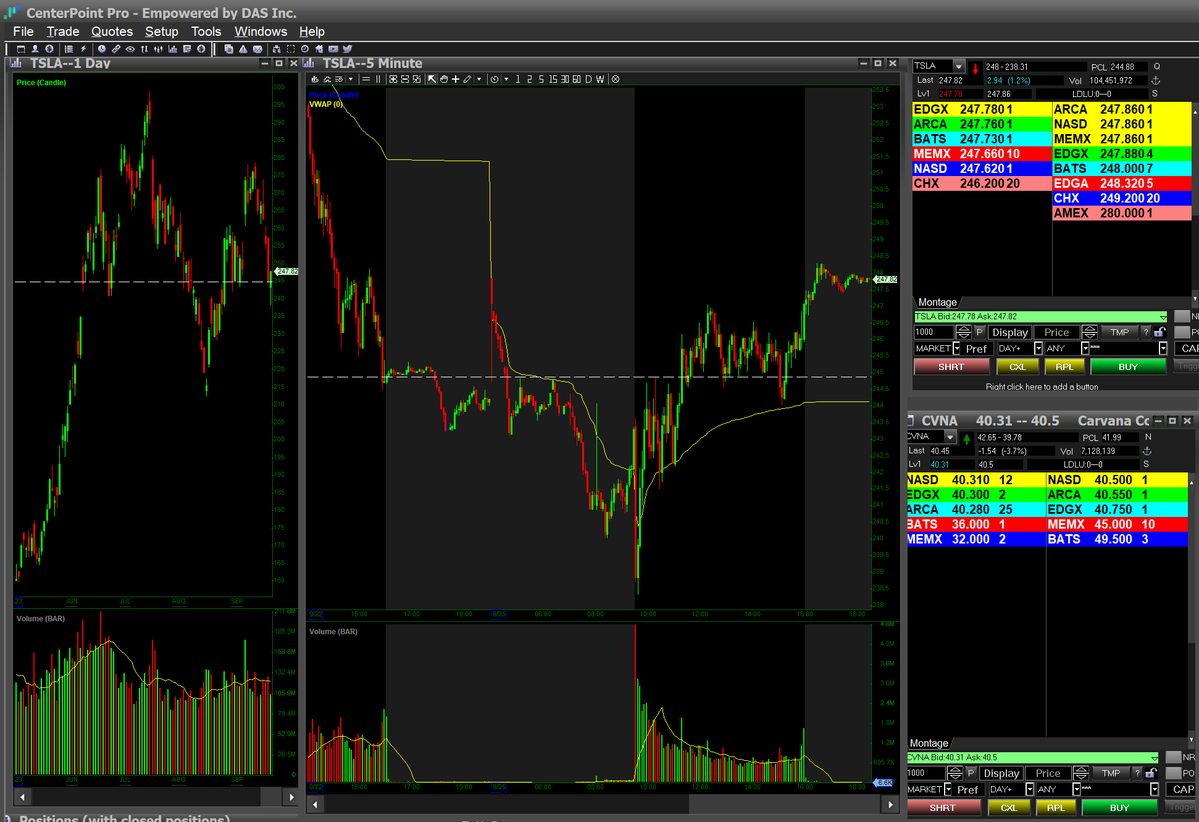Open the drawing tools dropdown arrow in chart toolbar
1199x822 pixels.
[x=479, y=79]
